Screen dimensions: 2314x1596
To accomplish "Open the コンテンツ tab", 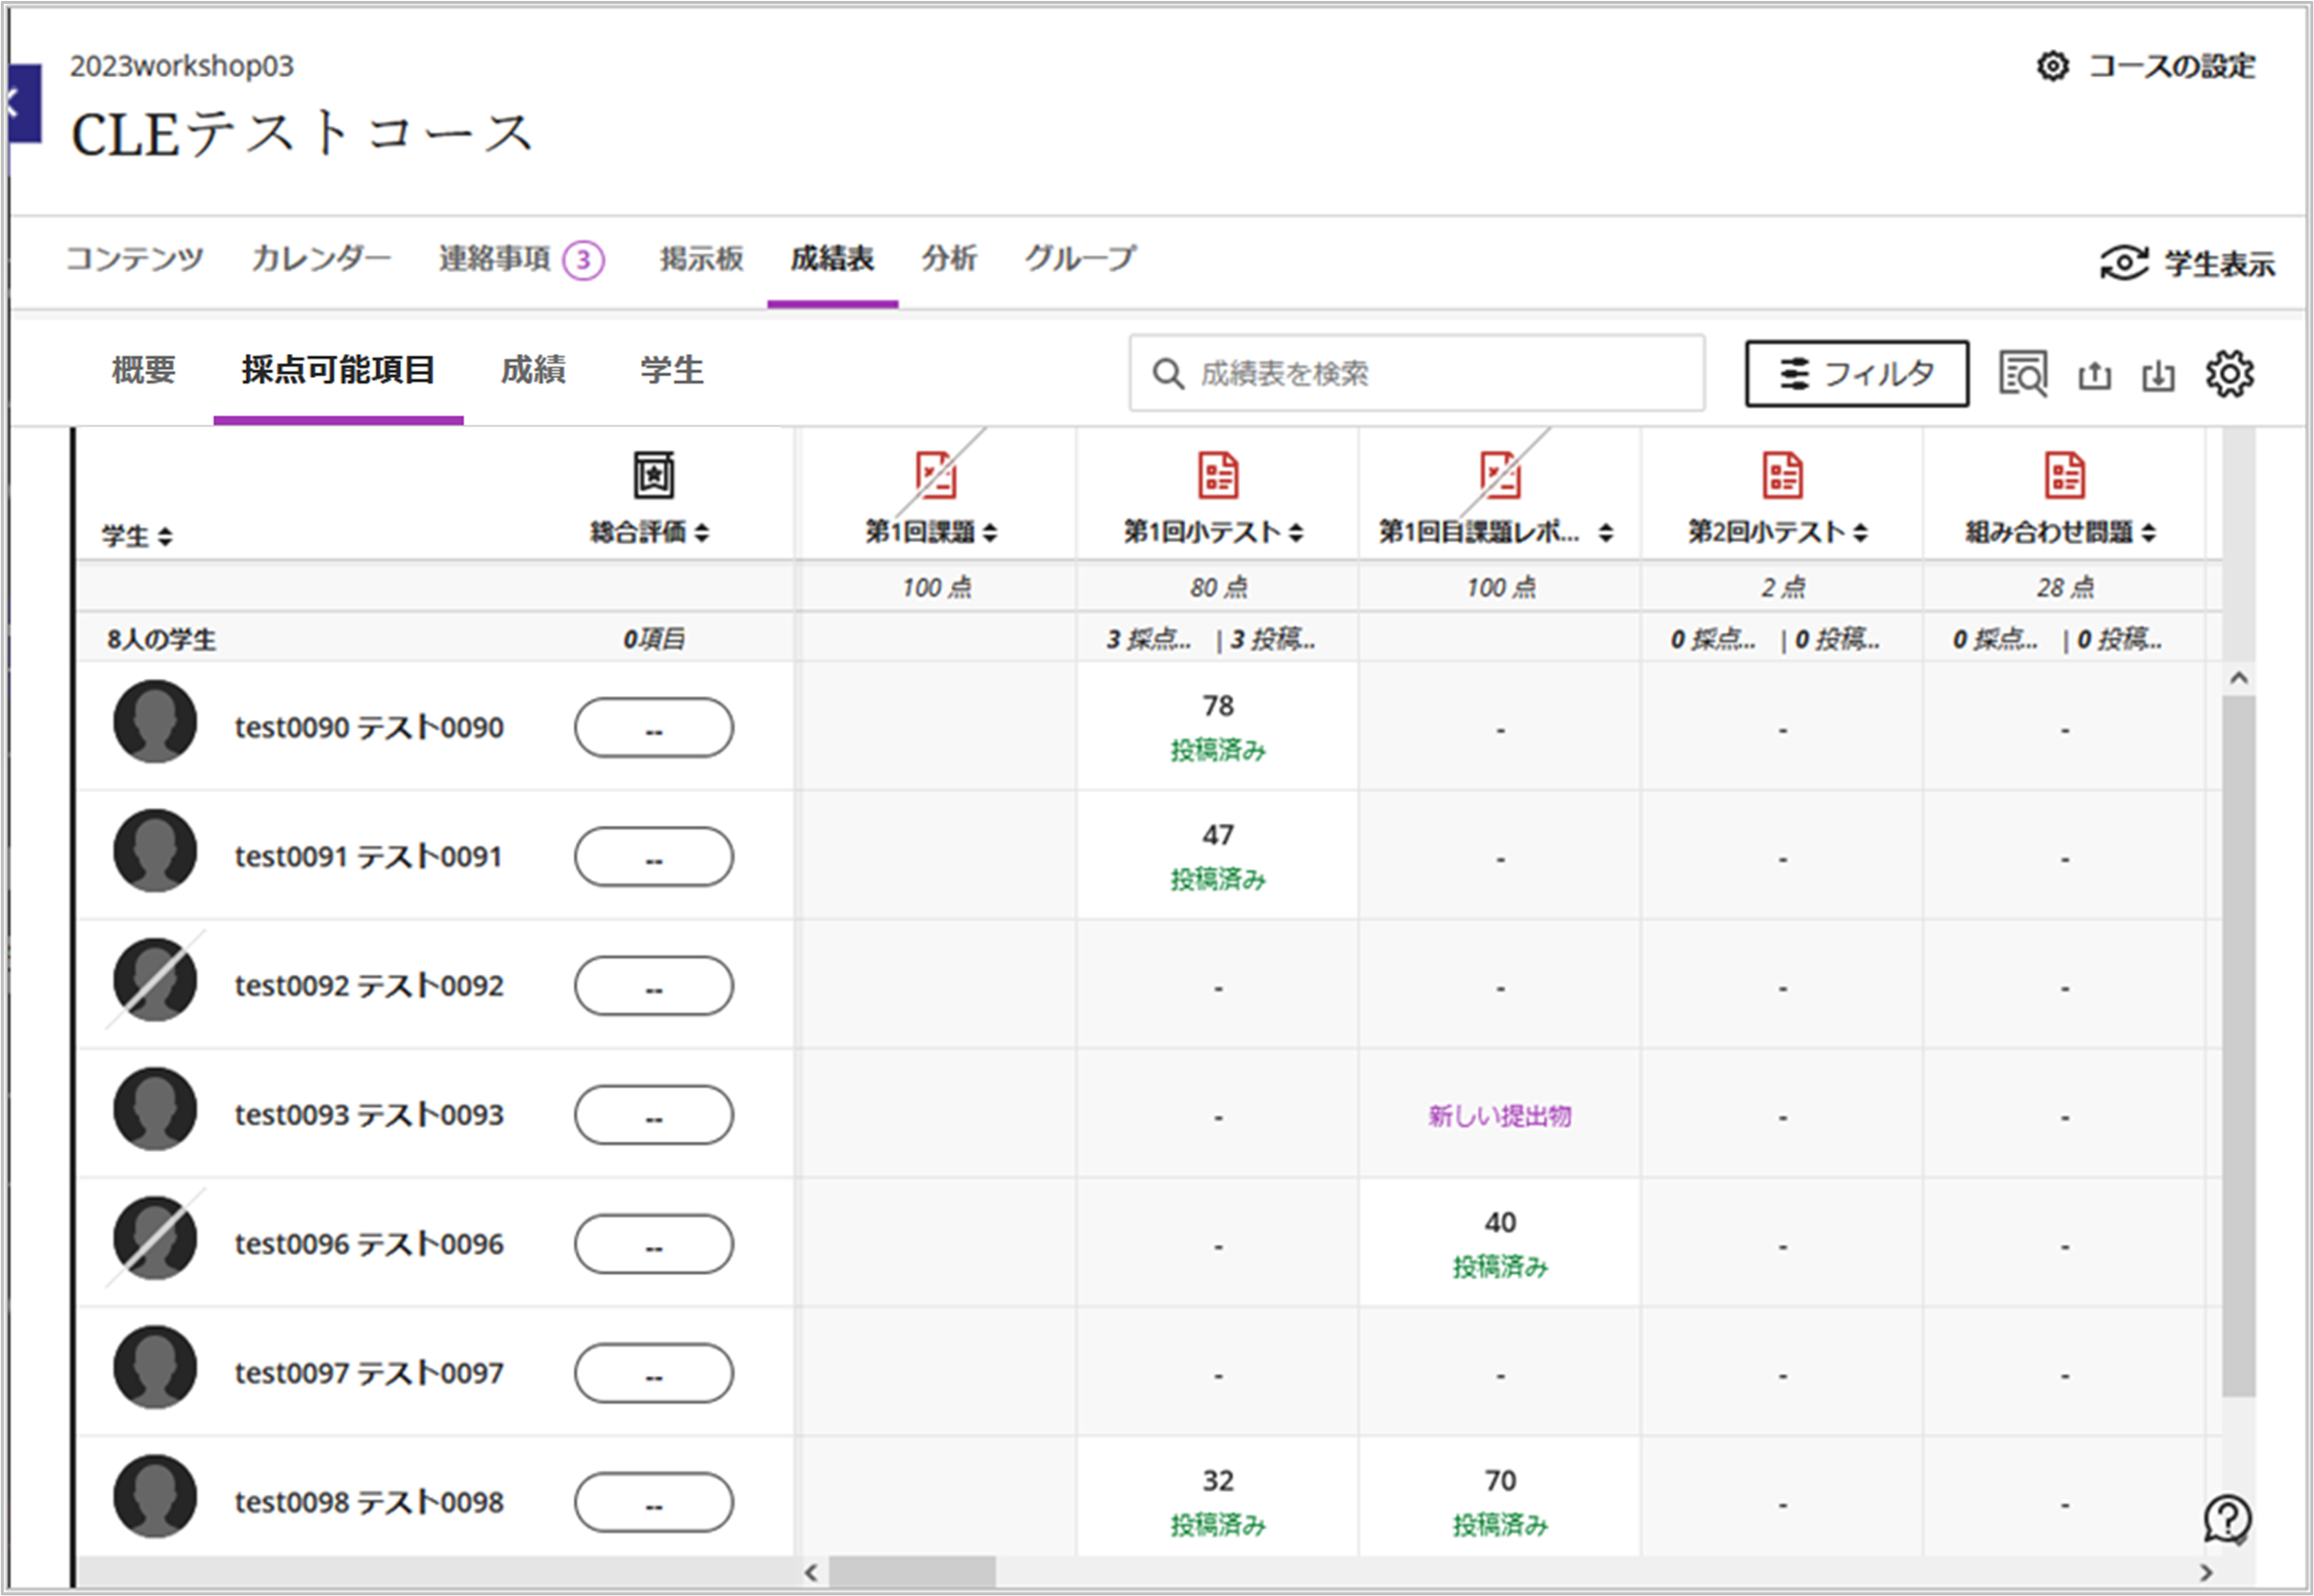I will pyautogui.click(x=135, y=259).
